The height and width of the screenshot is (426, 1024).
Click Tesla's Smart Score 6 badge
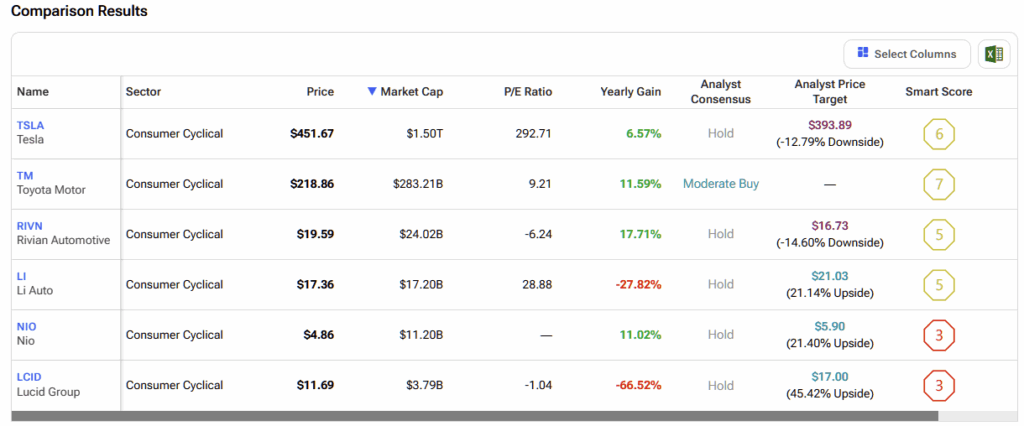click(x=939, y=133)
